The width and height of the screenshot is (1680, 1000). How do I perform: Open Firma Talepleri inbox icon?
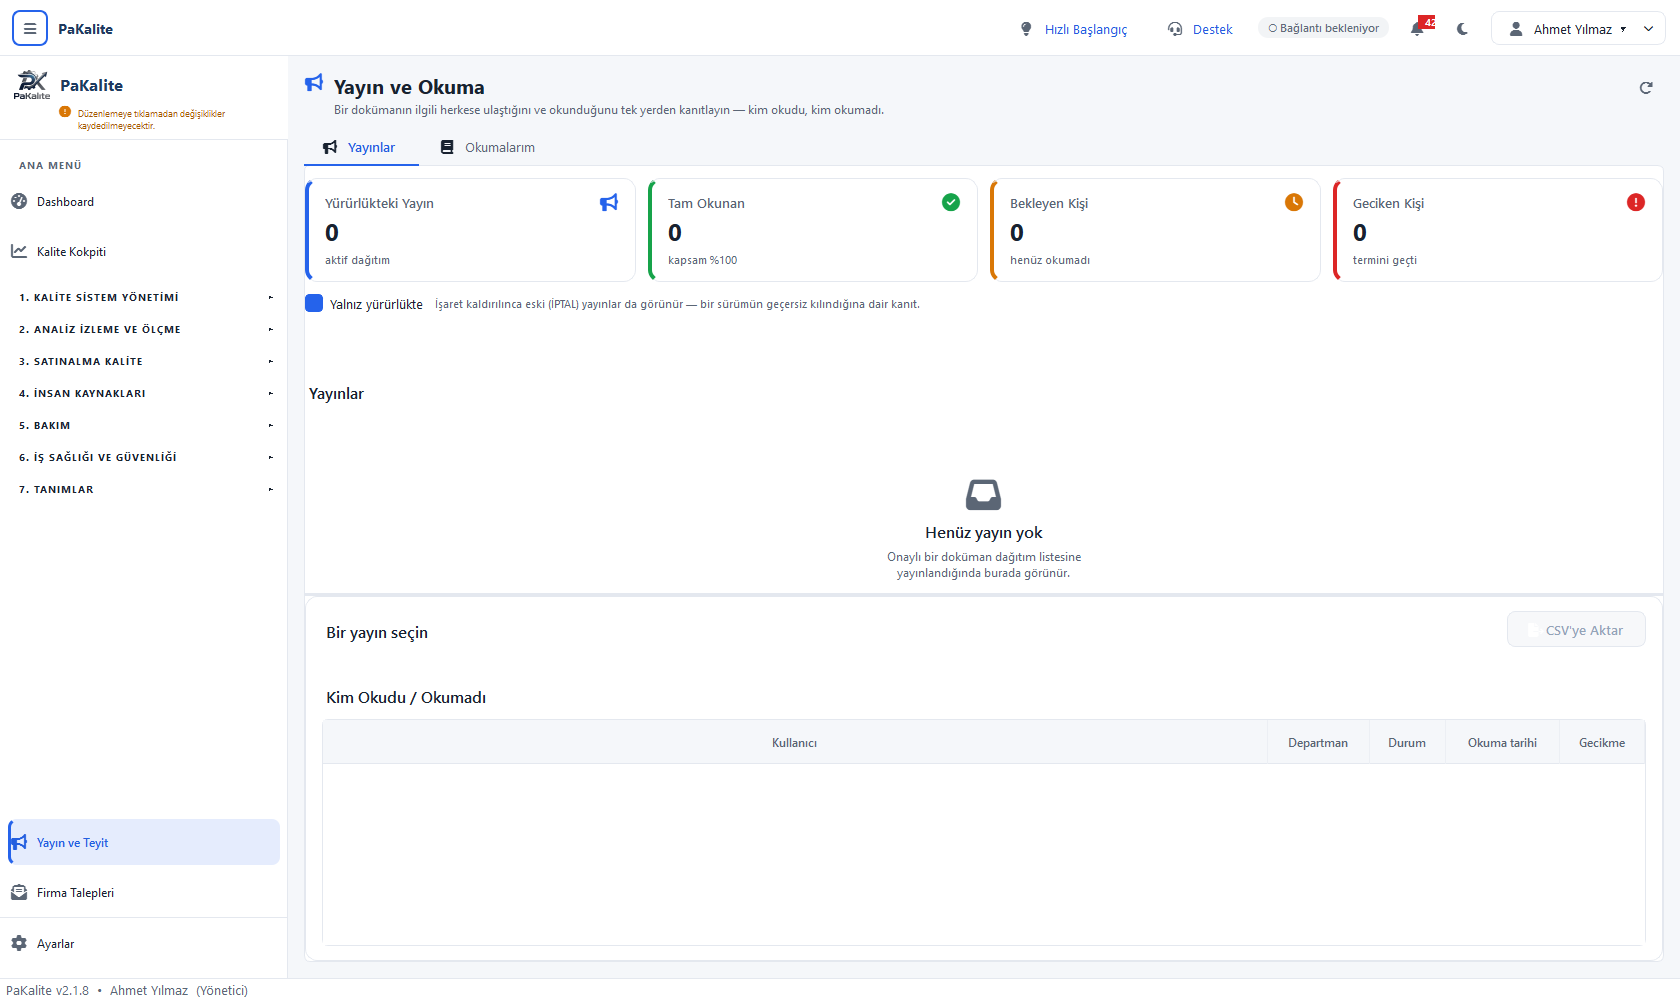pyautogui.click(x=19, y=892)
